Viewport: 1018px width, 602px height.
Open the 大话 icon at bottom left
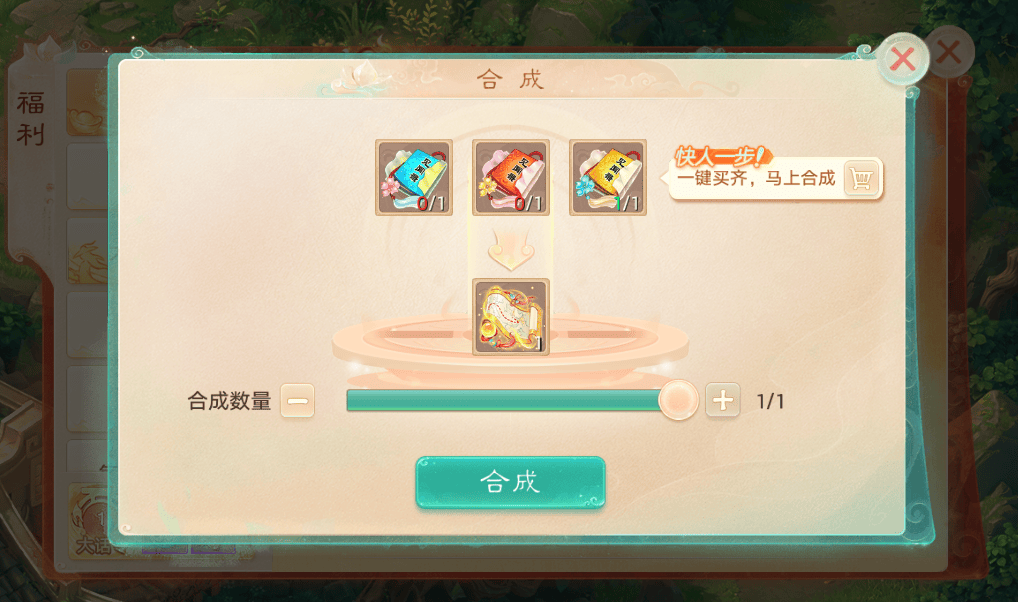(91, 521)
